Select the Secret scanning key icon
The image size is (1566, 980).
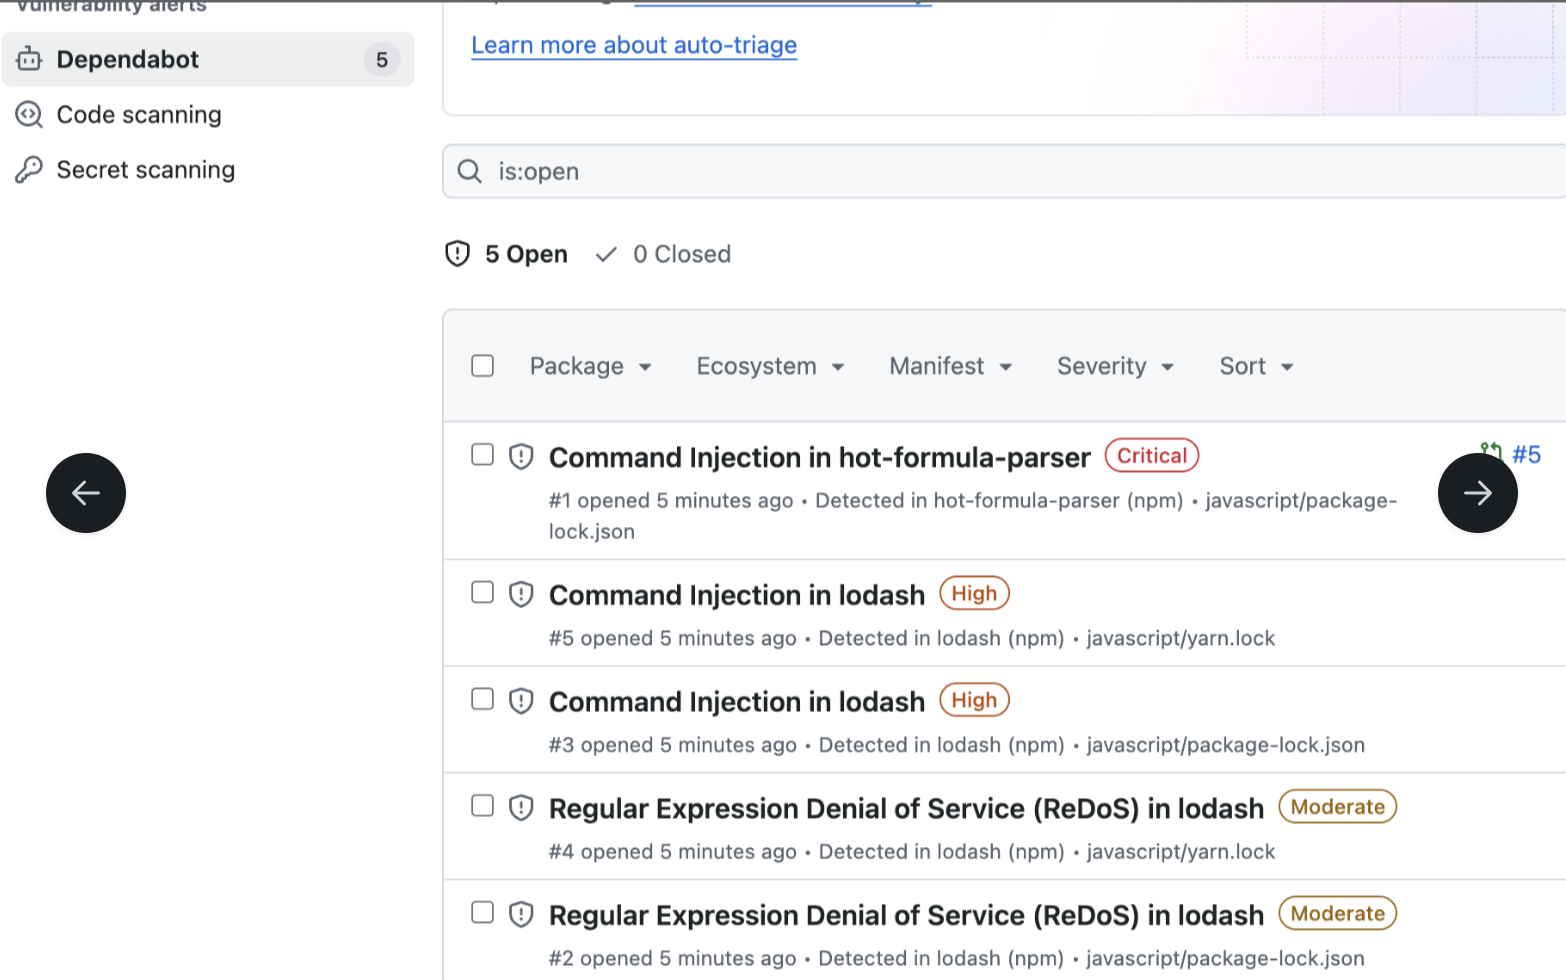click(28, 169)
